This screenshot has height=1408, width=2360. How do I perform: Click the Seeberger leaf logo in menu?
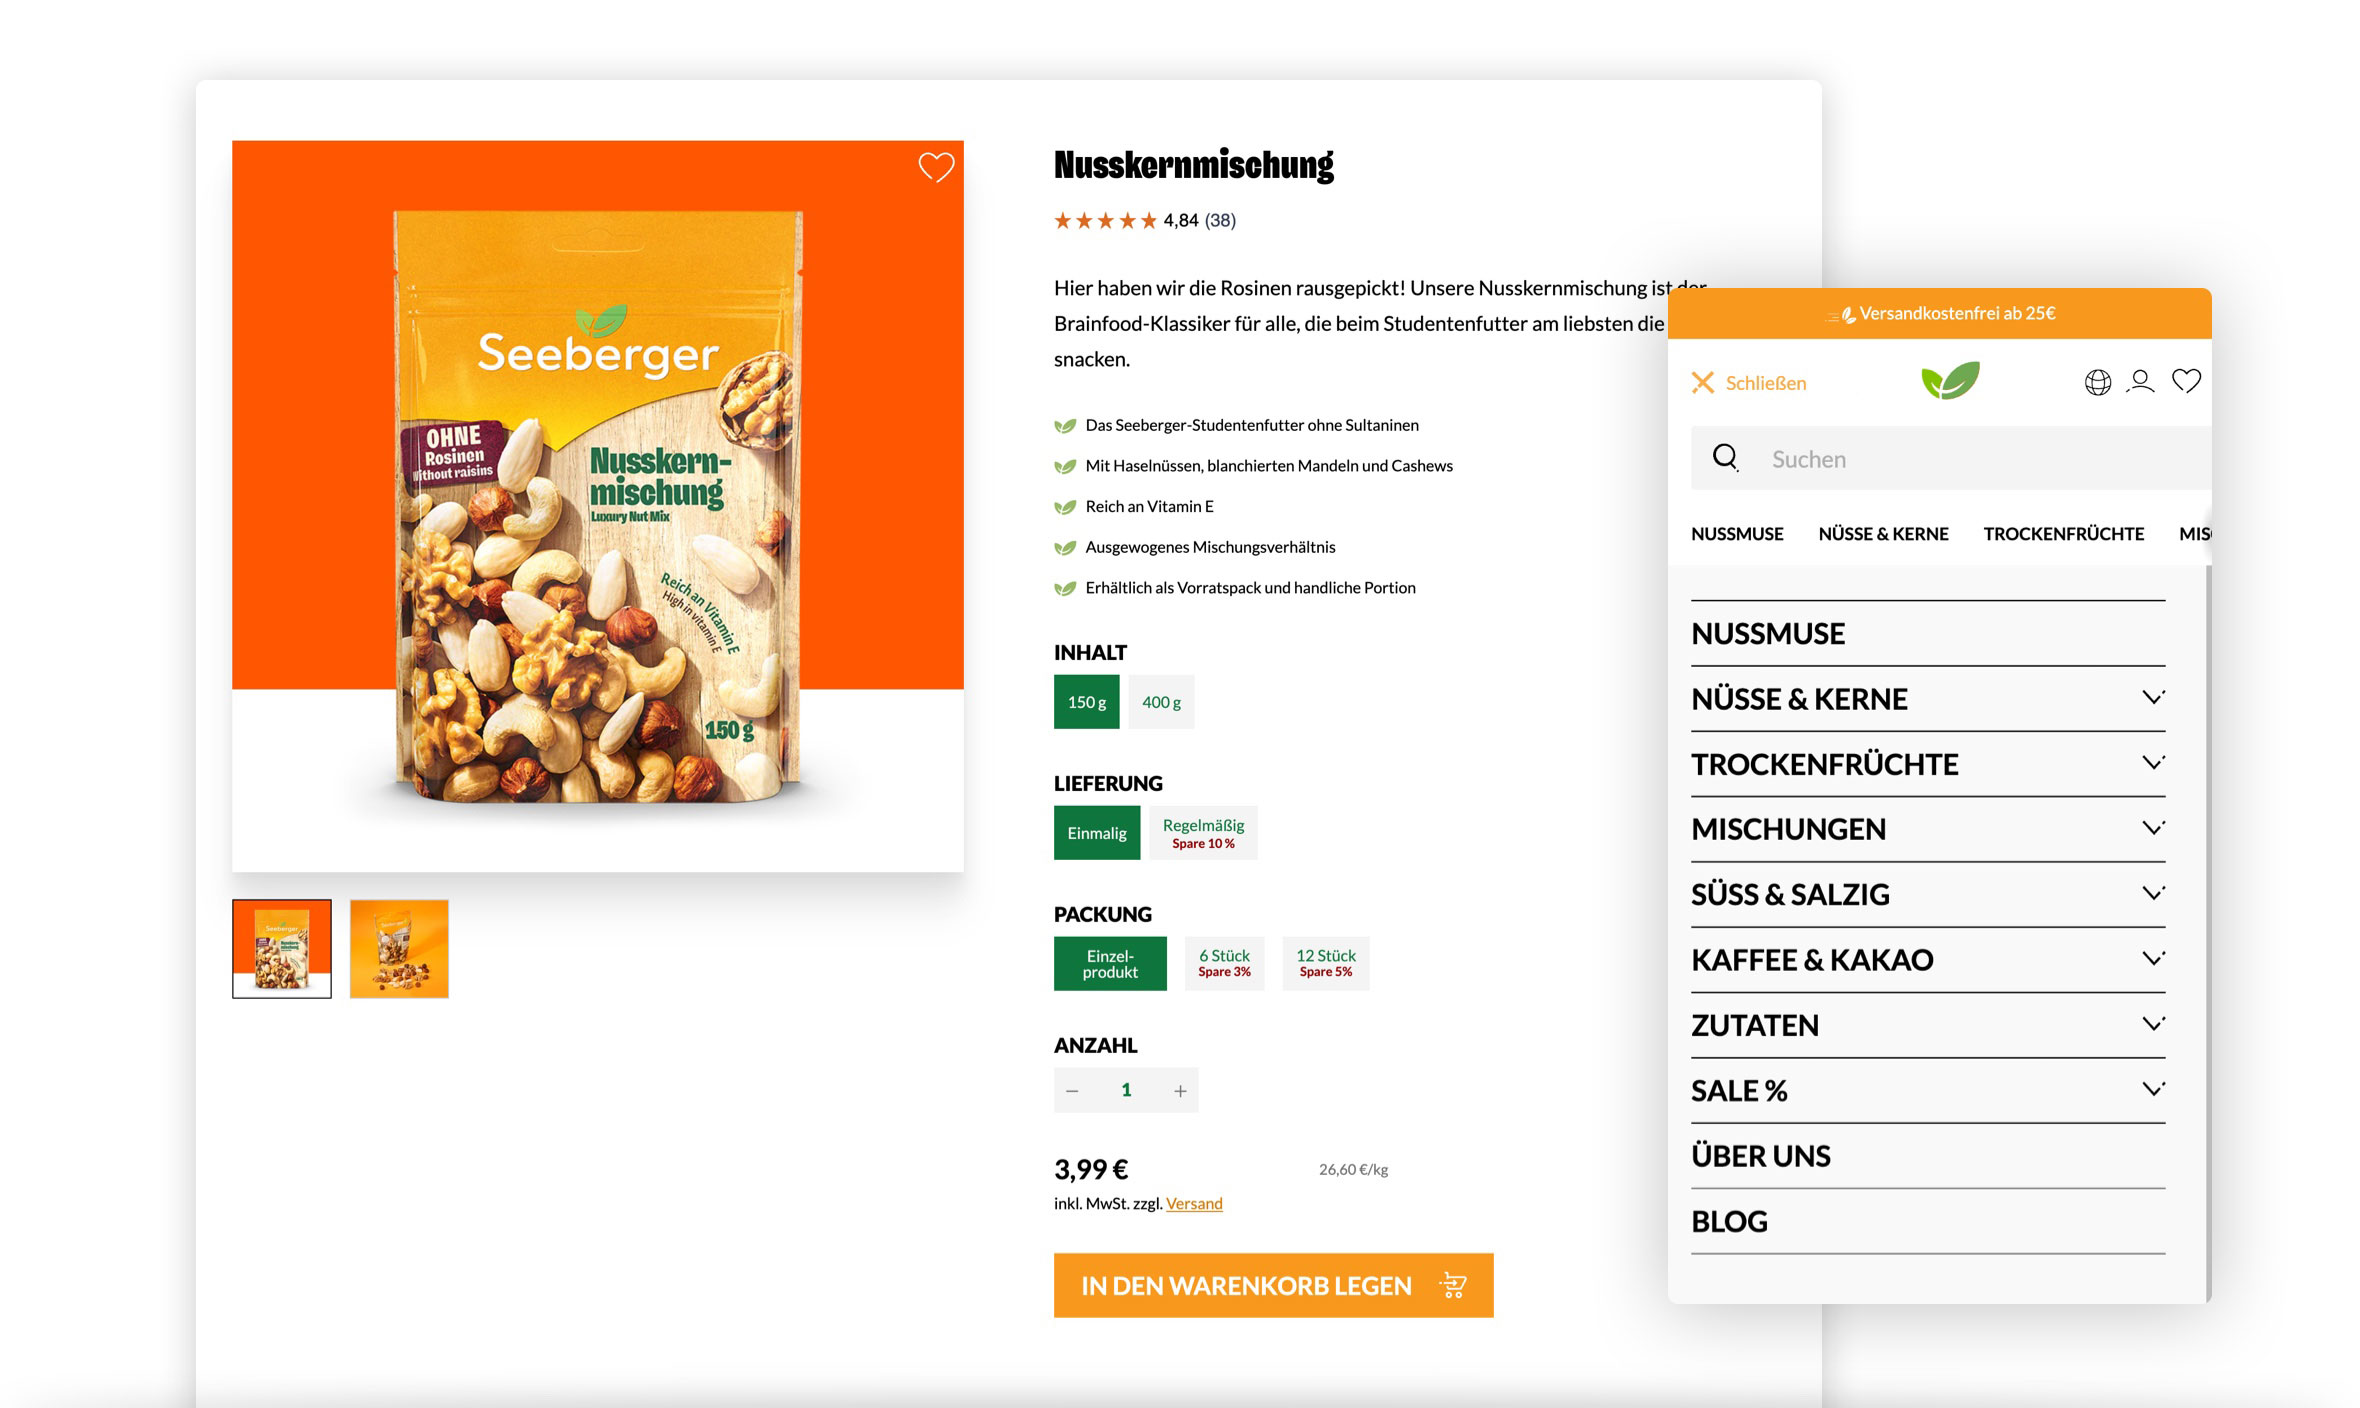1950,381
